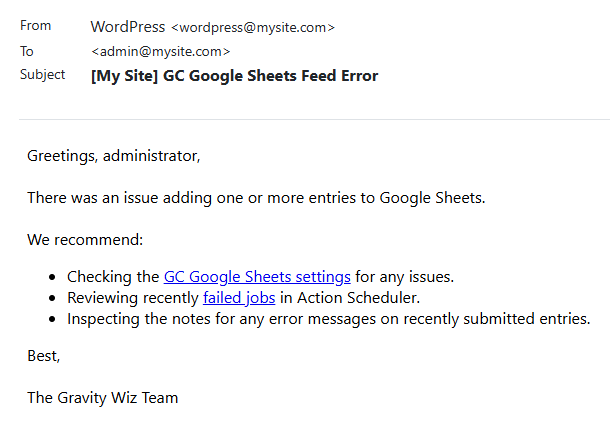Click the To label
Screen dimensions: 610x427
(27, 51)
